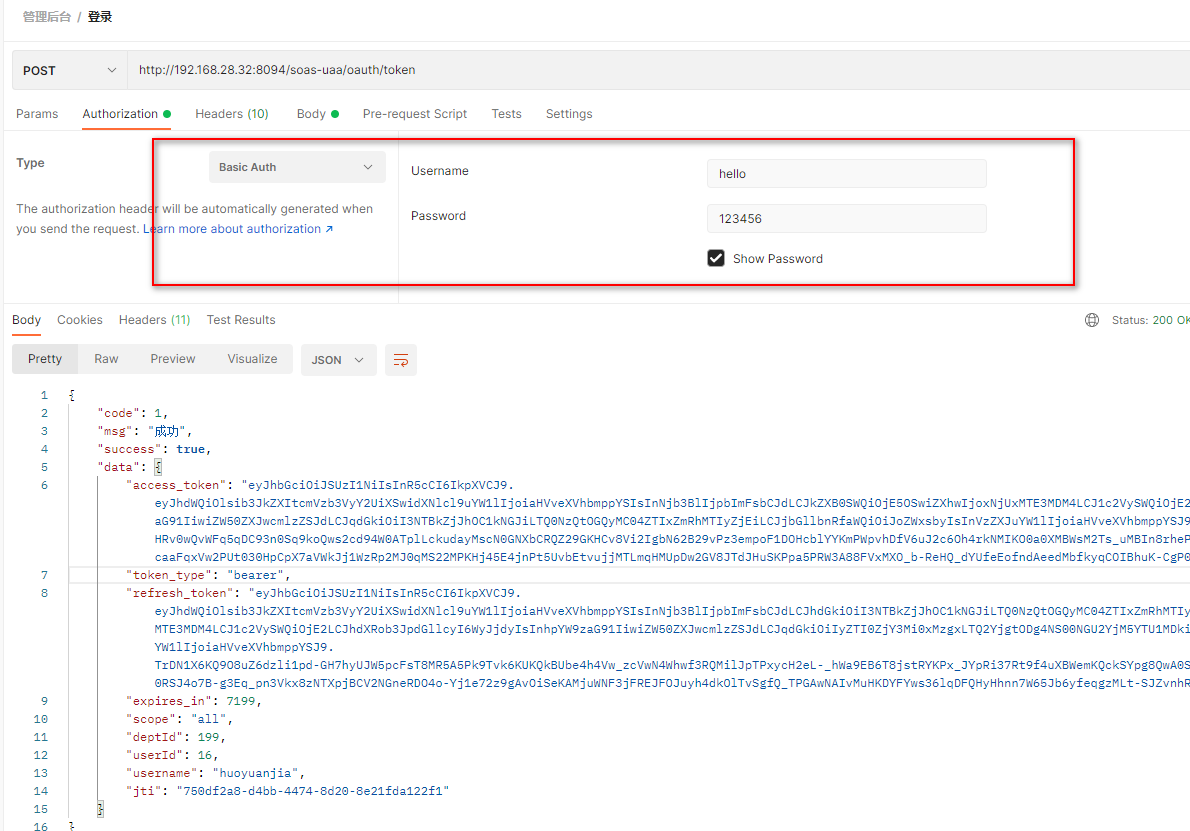1190x831 pixels.
Task: Select the Preview response view
Action: pos(173,359)
